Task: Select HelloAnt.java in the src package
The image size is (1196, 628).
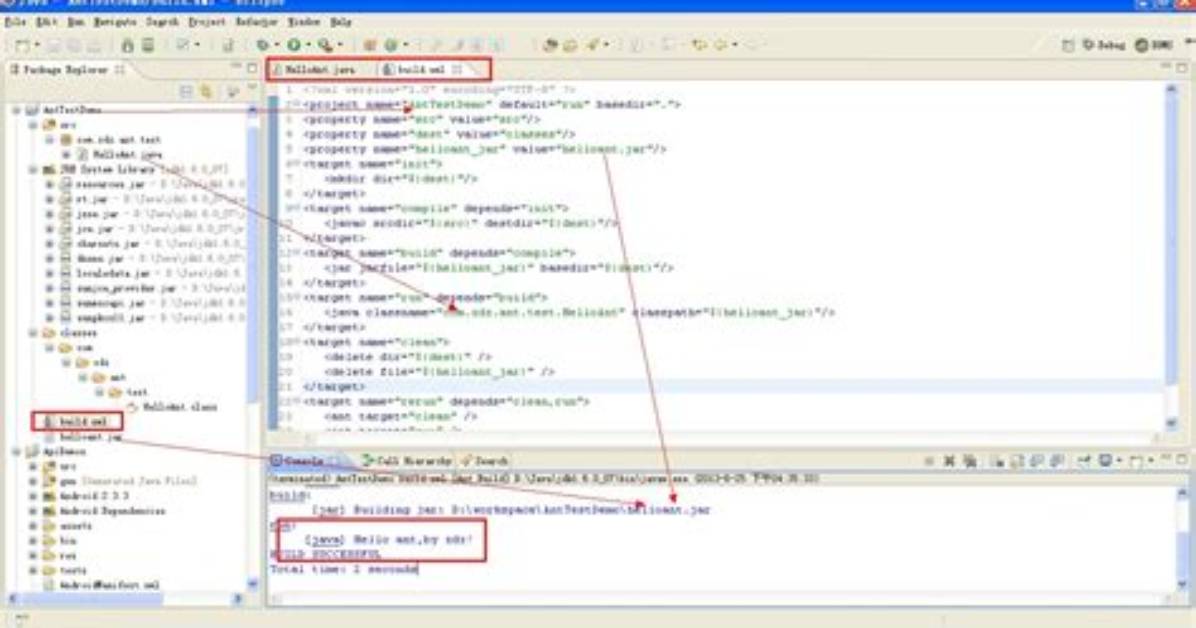Action: (x=120, y=155)
